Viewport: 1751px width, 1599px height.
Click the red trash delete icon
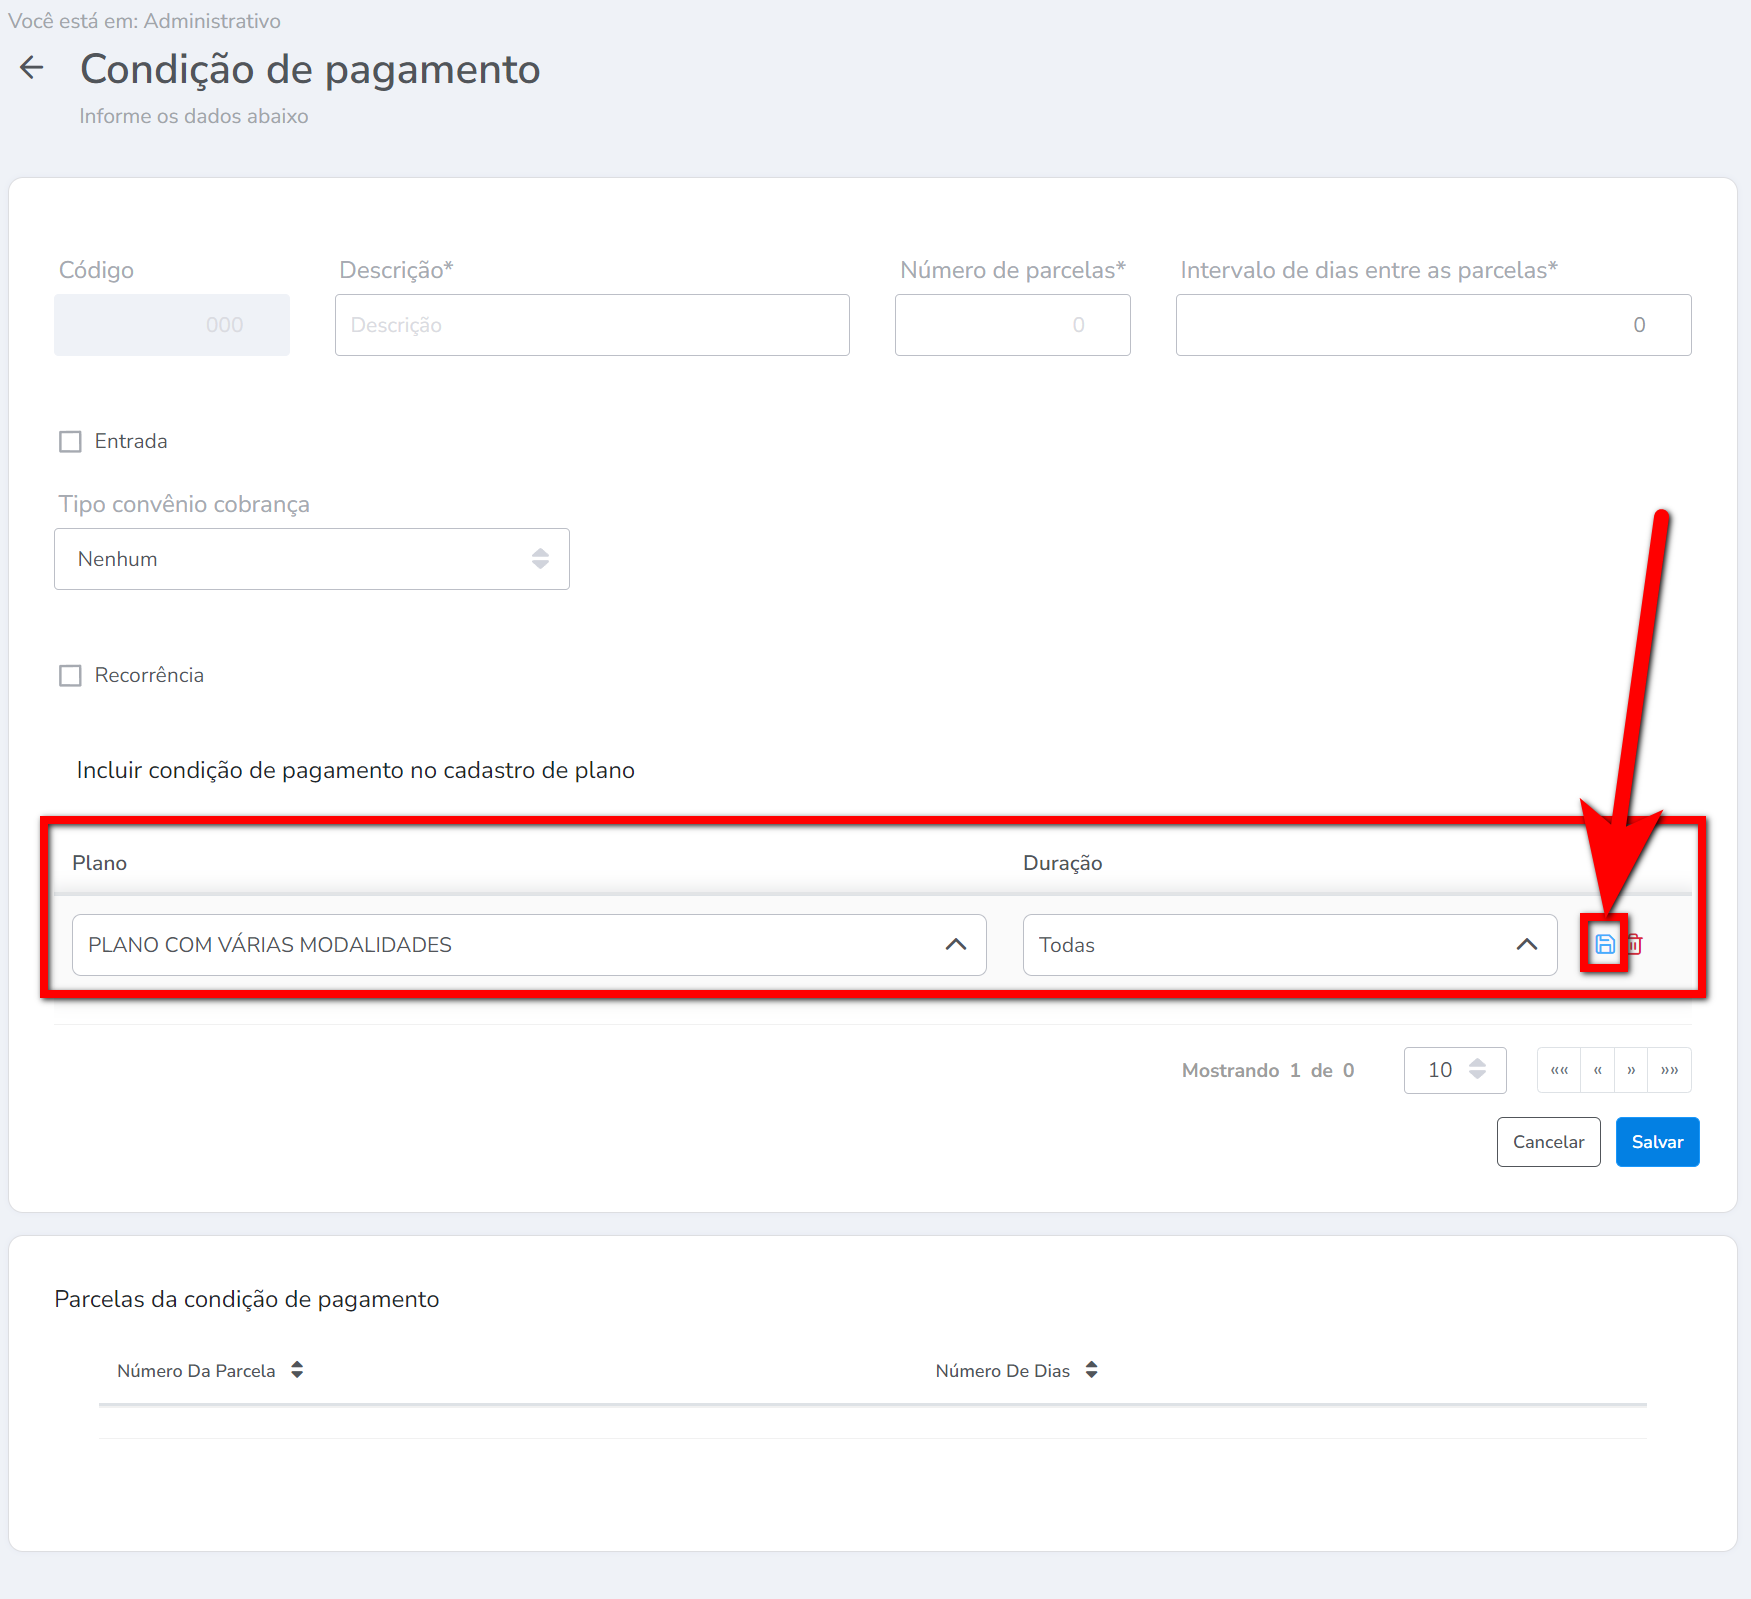tap(1634, 944)
